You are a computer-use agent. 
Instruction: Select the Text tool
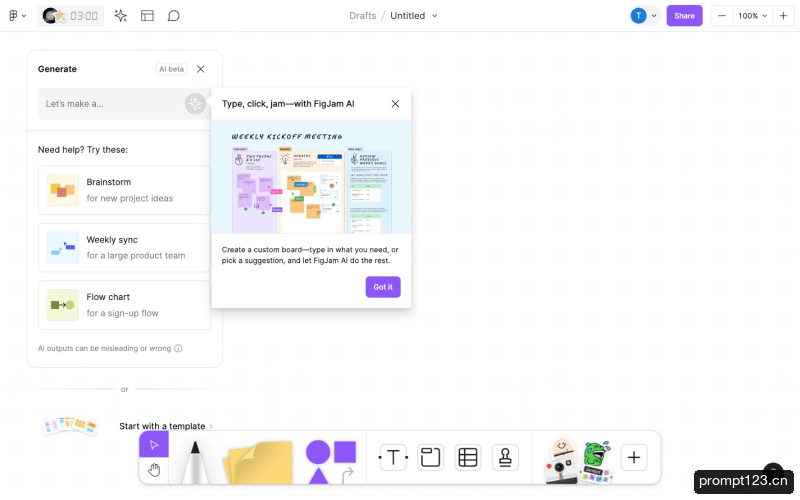(393, 457)
